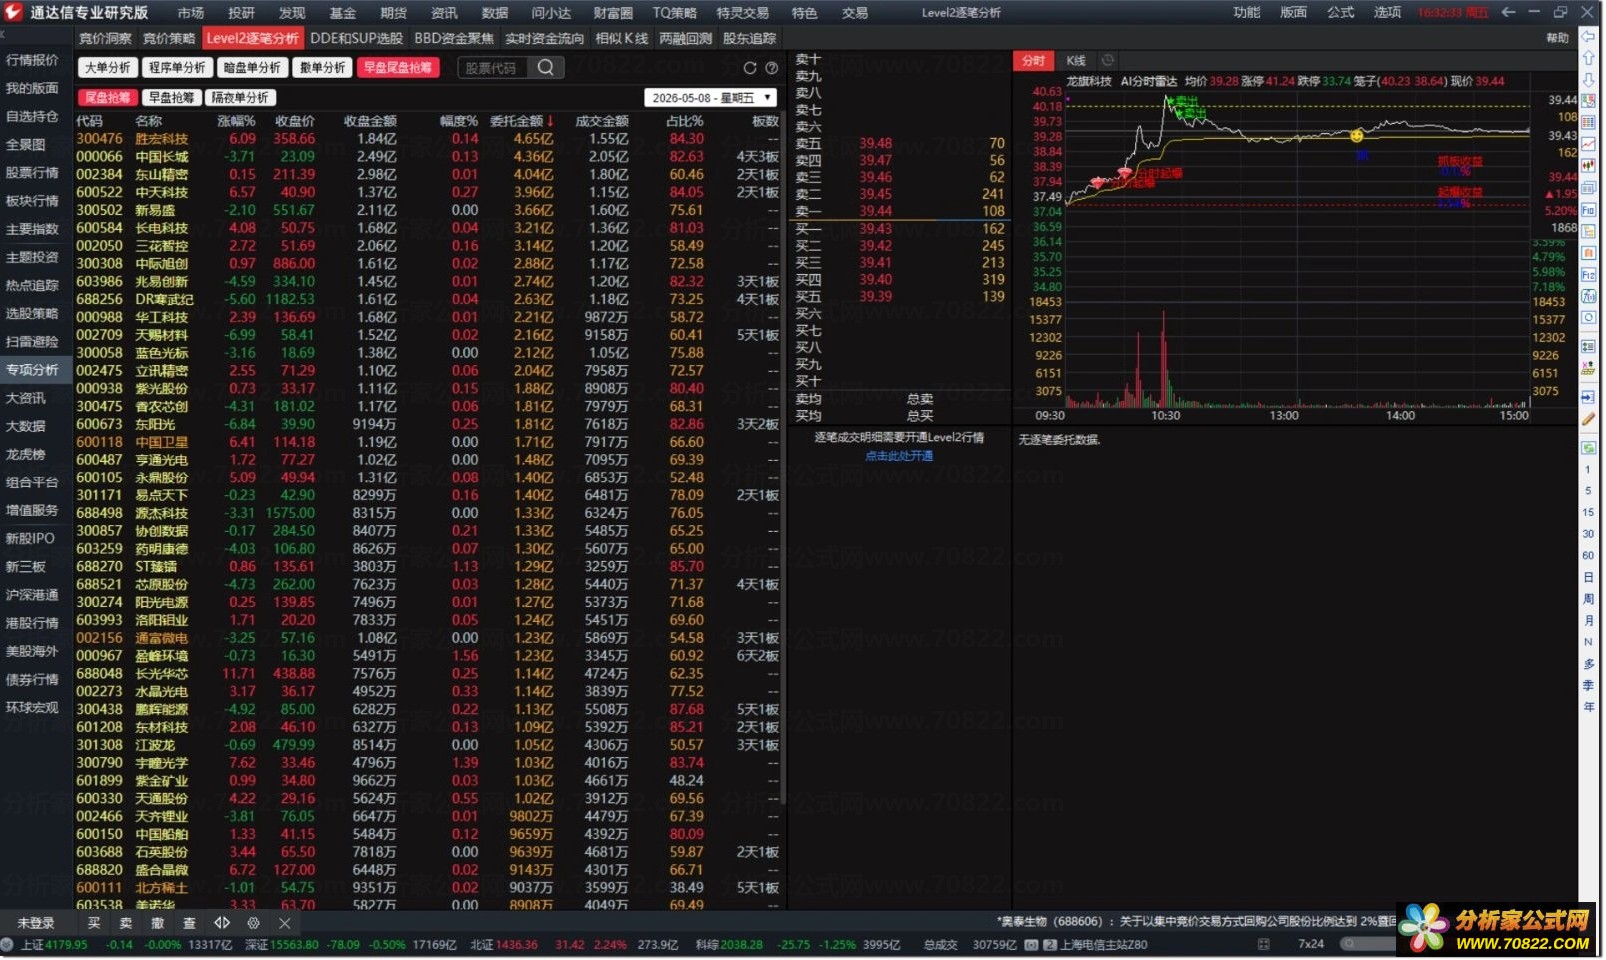Switch to the 早盘抢筹 toggle option

coord(171,98)
